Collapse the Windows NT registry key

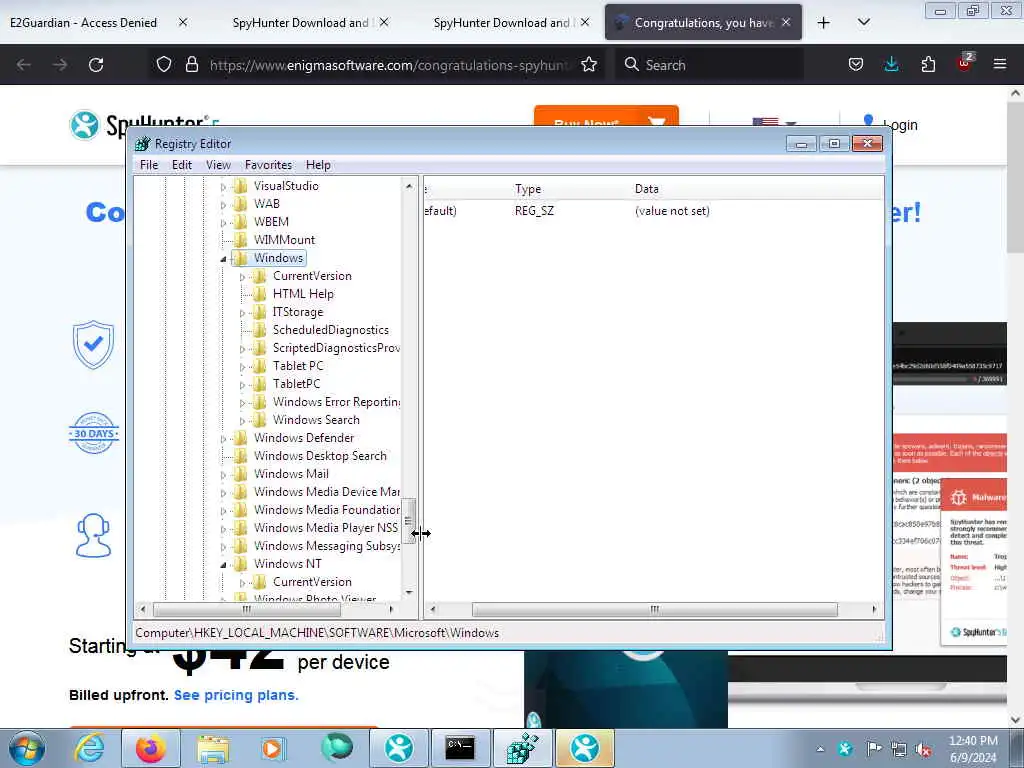coord(223,565)
